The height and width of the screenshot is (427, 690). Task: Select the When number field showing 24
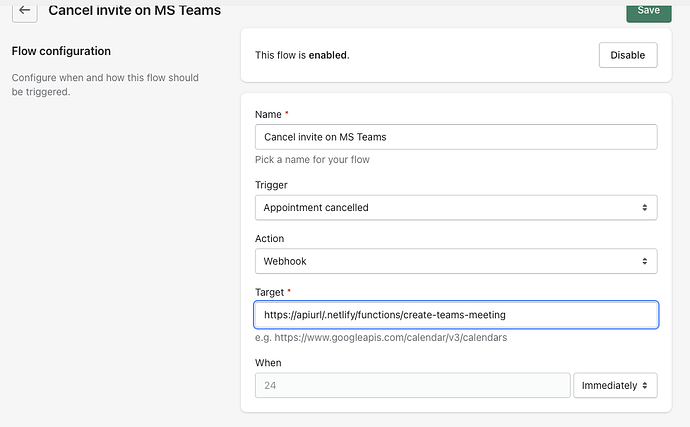click(x=412, y=385)
